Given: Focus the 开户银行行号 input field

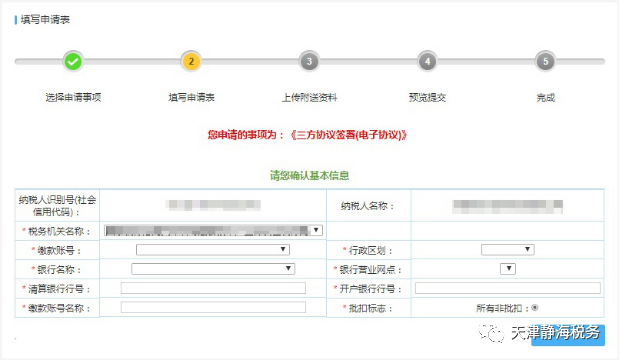Looking at the screenshot, I should coord(508,288).
